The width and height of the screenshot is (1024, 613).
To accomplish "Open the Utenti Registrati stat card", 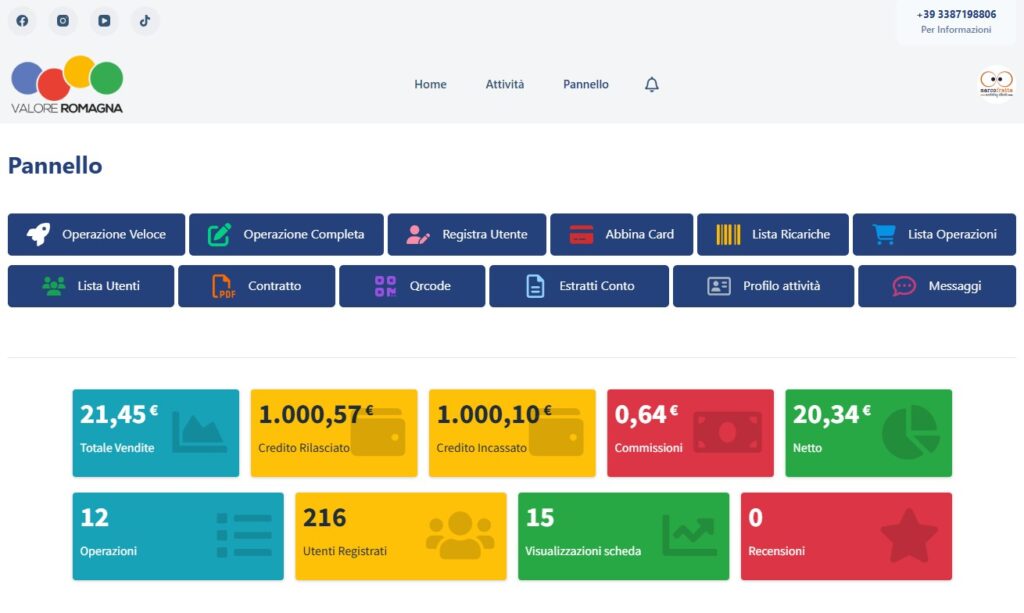I will pos(400,536).
